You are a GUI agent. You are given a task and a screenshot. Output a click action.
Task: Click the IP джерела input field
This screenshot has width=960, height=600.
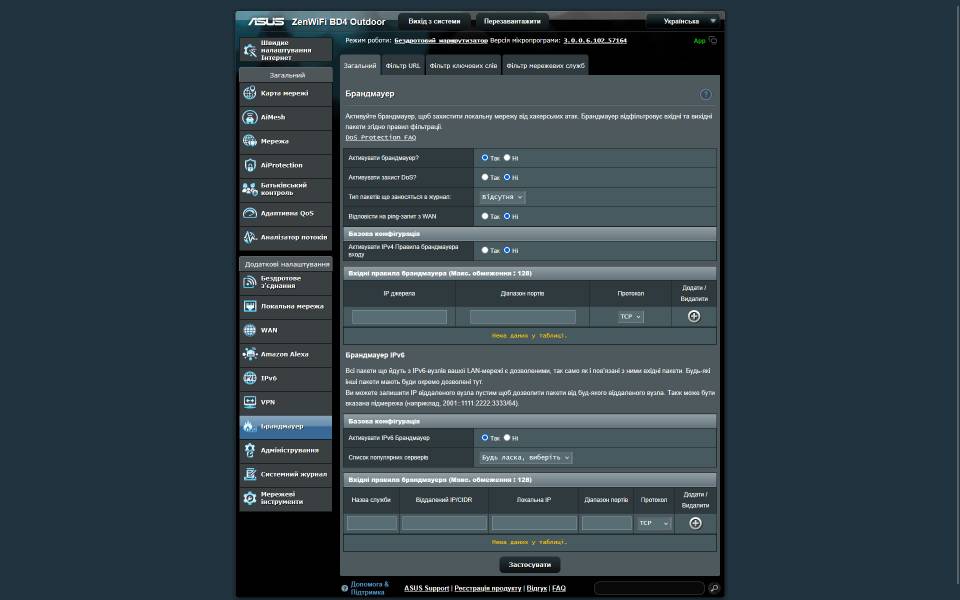[x=399, y=317]
